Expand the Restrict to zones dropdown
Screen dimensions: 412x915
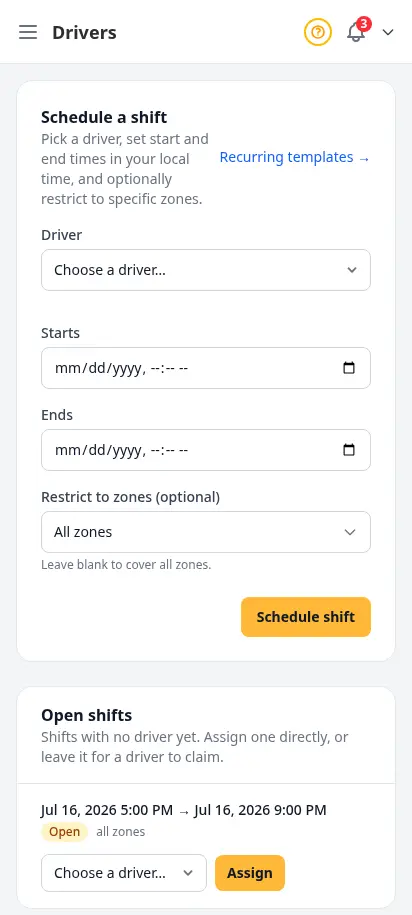click(206, 532)
